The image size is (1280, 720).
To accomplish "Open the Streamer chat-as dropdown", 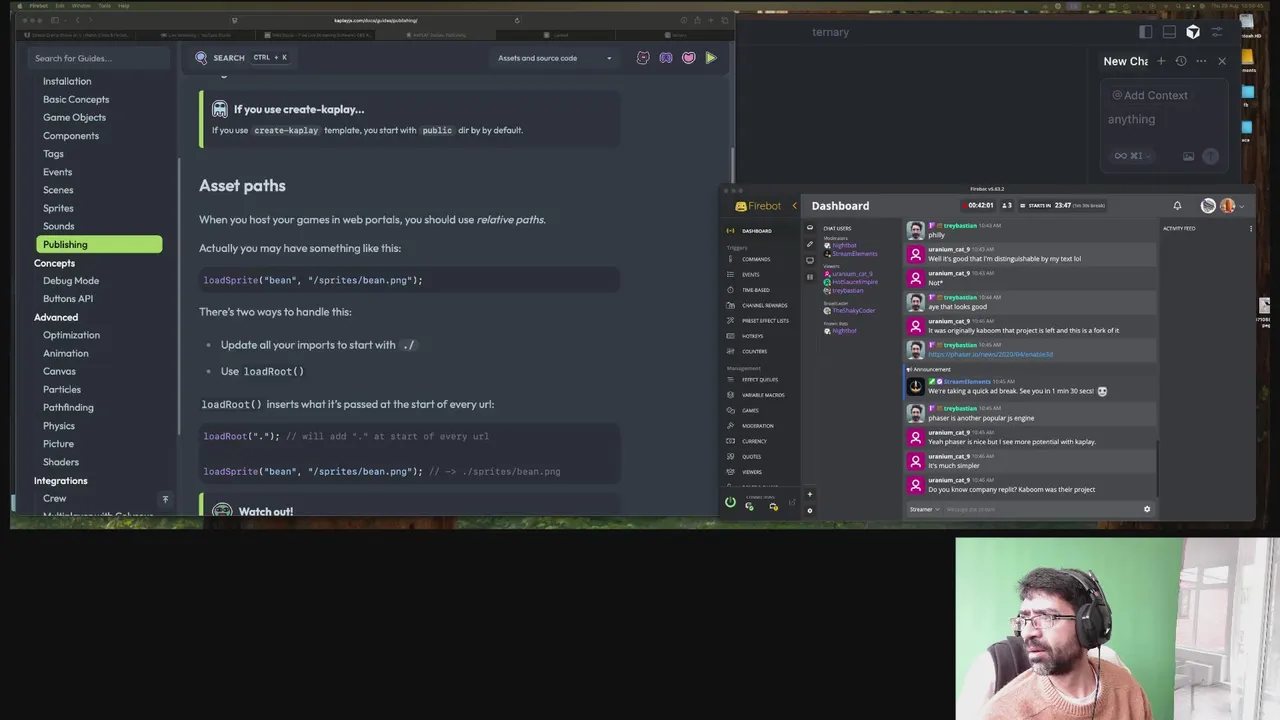I will pos(924,509).
